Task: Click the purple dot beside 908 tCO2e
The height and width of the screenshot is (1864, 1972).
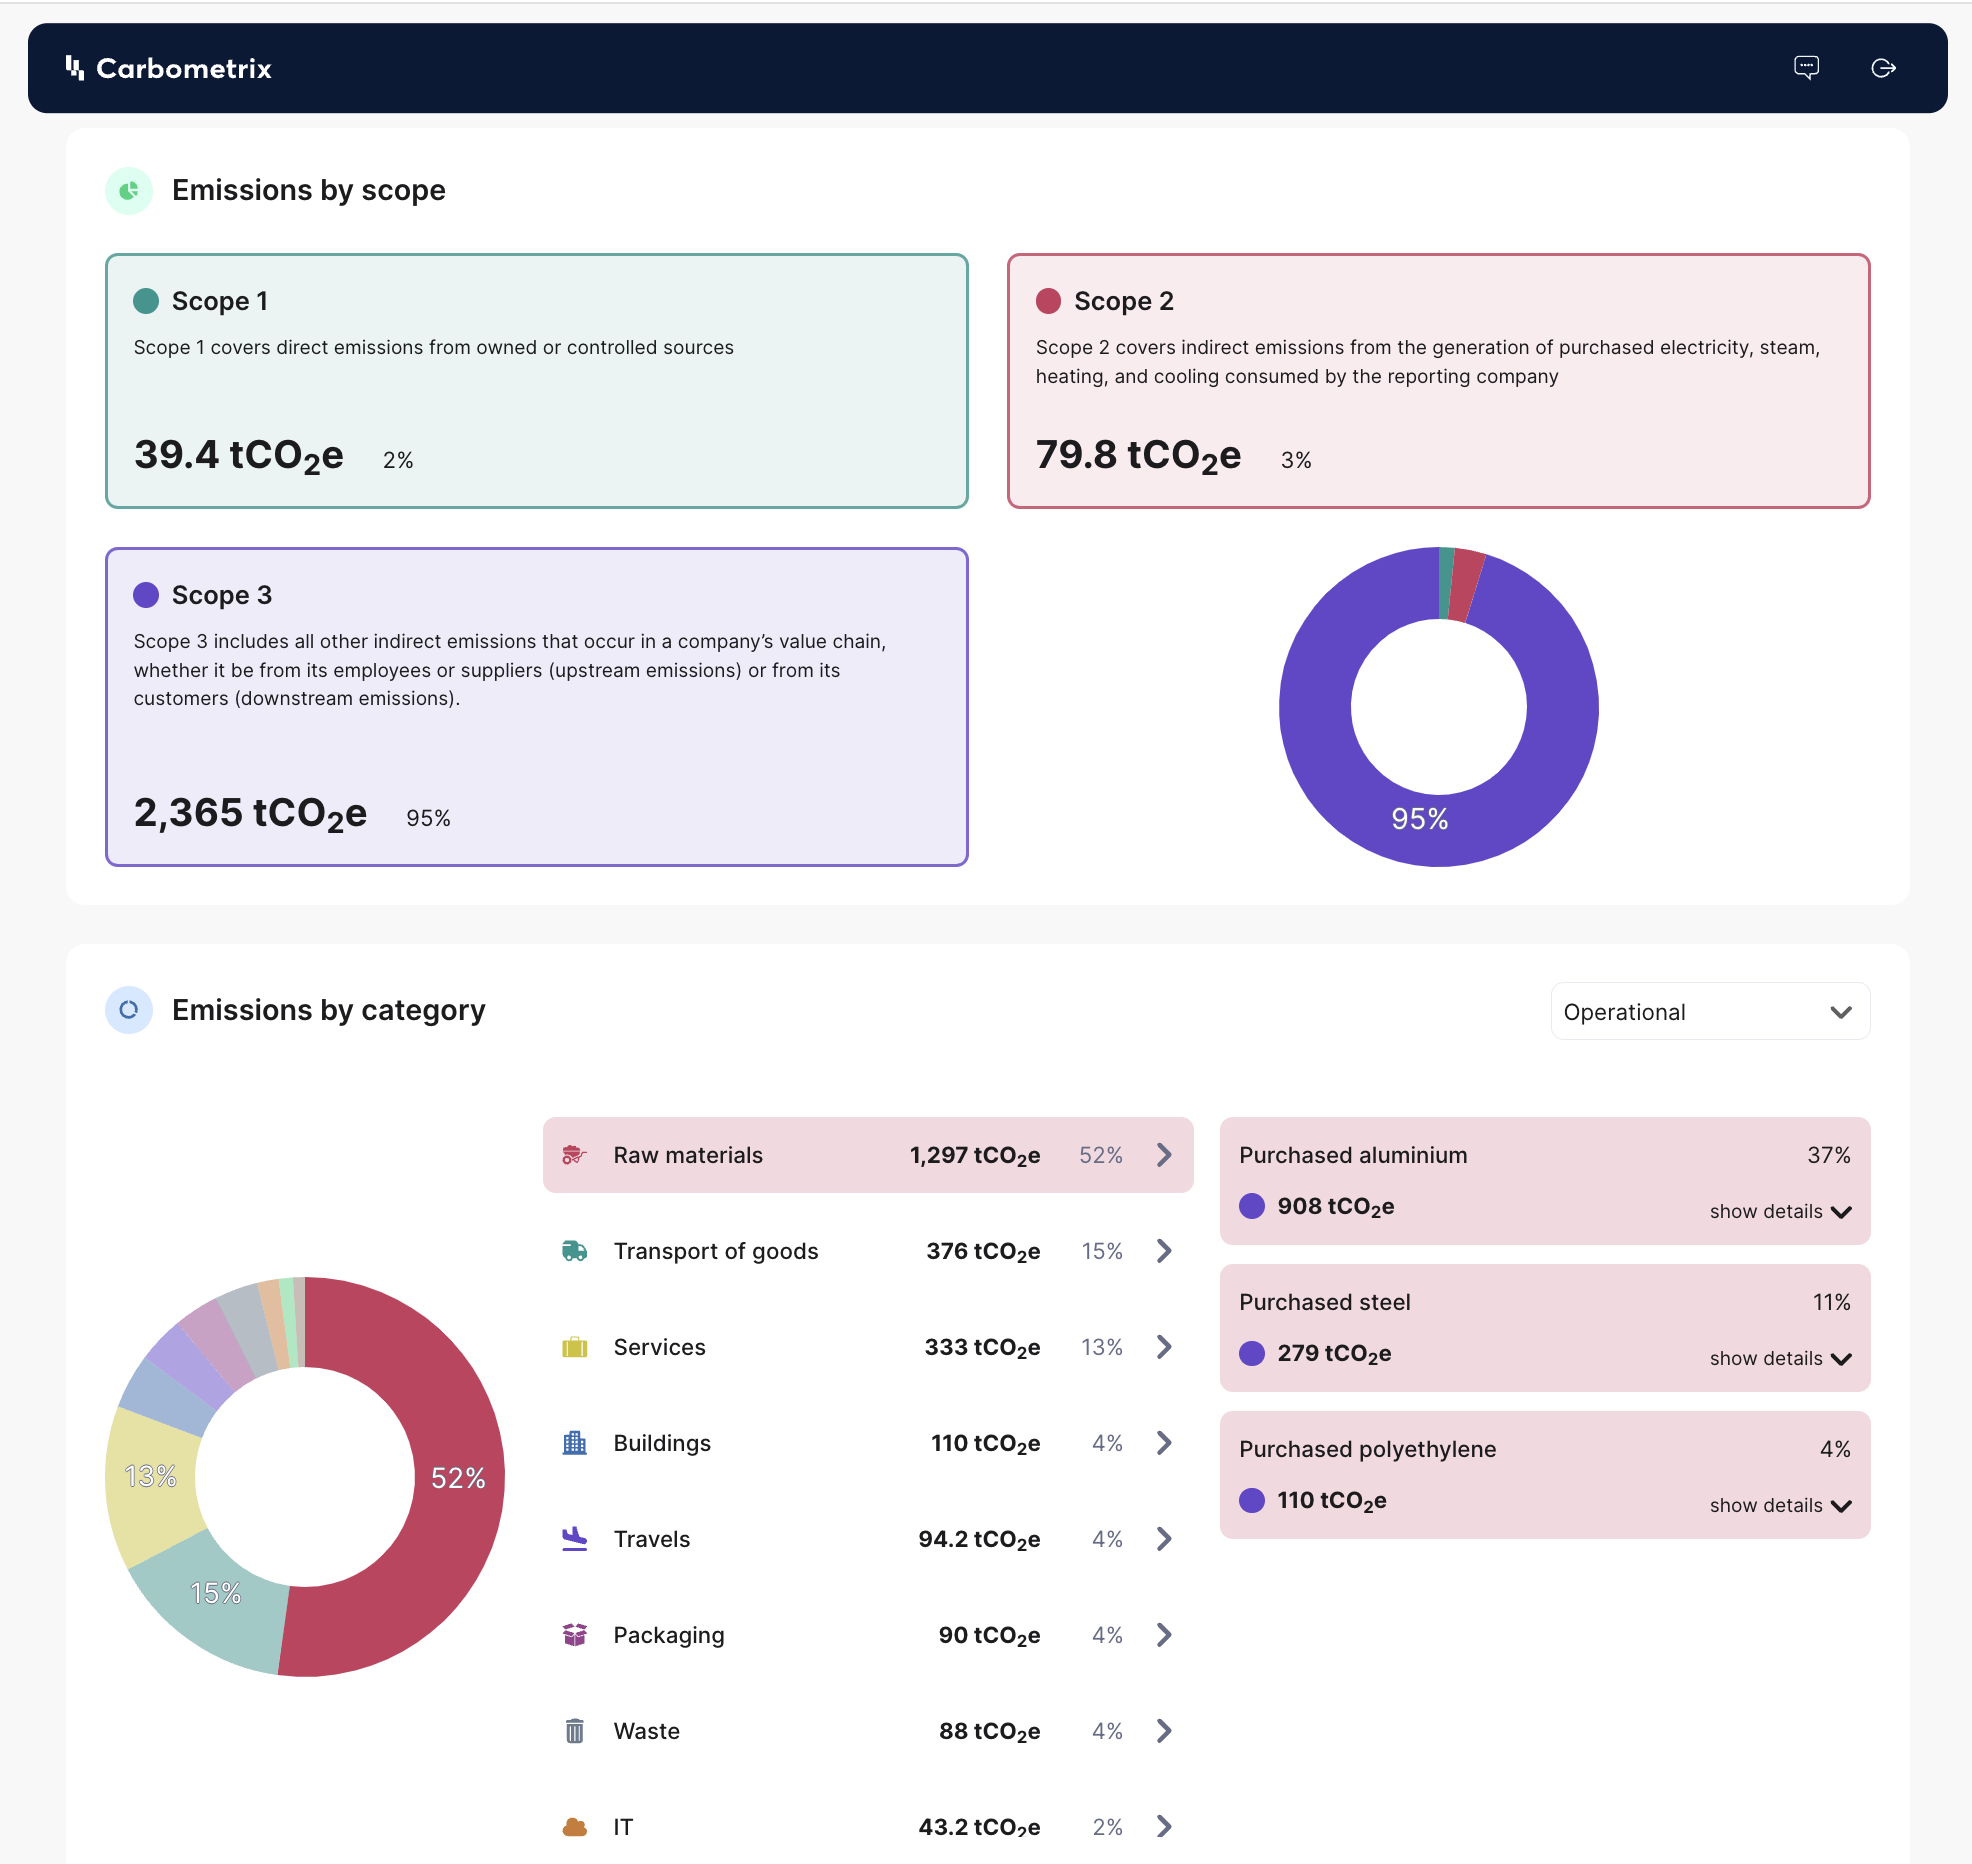Action: point(1252,1206)
